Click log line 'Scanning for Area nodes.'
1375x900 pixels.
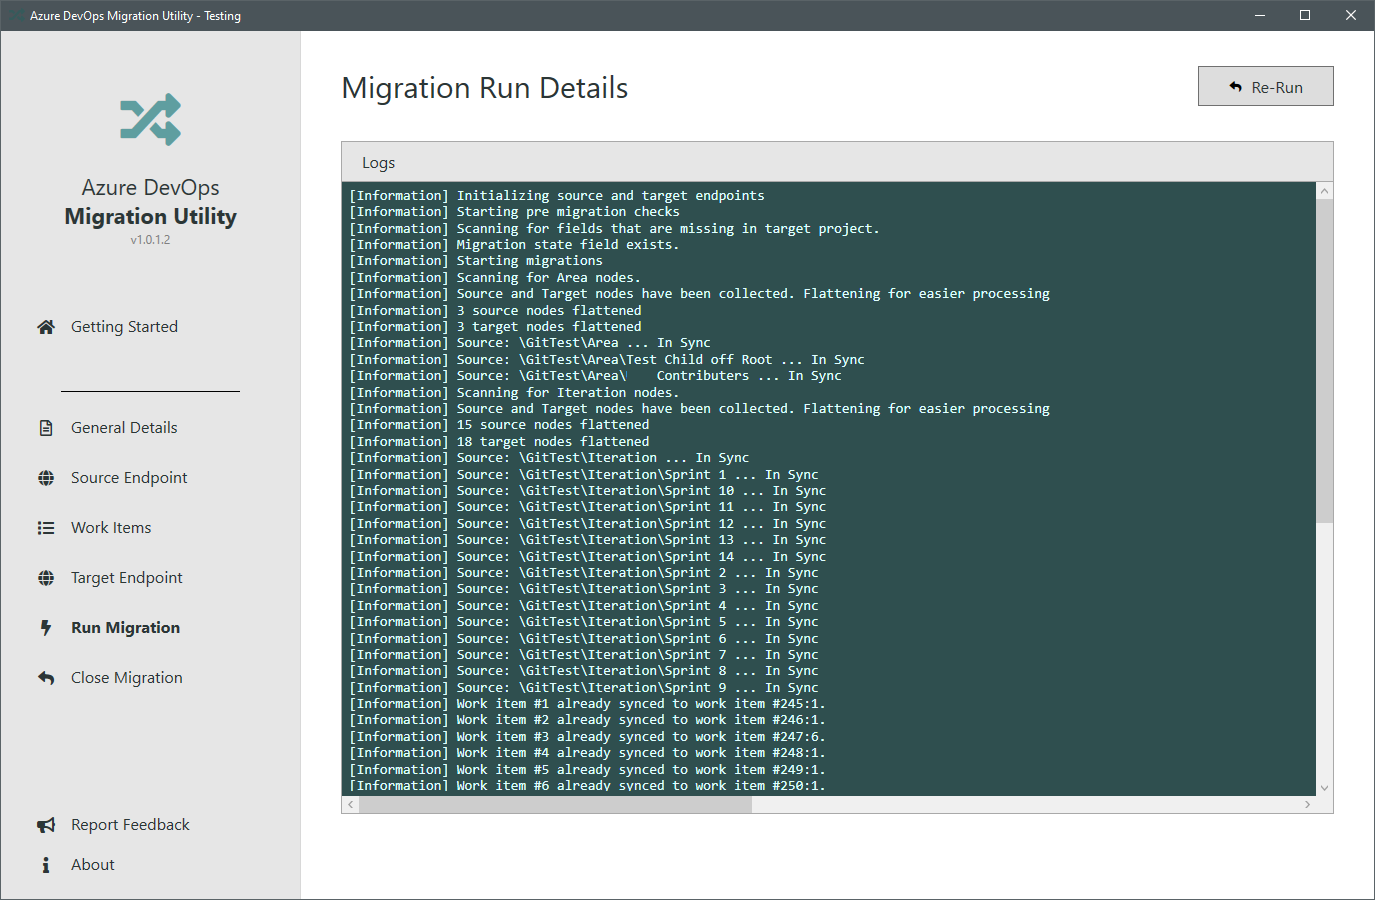[x=495, y=278]
